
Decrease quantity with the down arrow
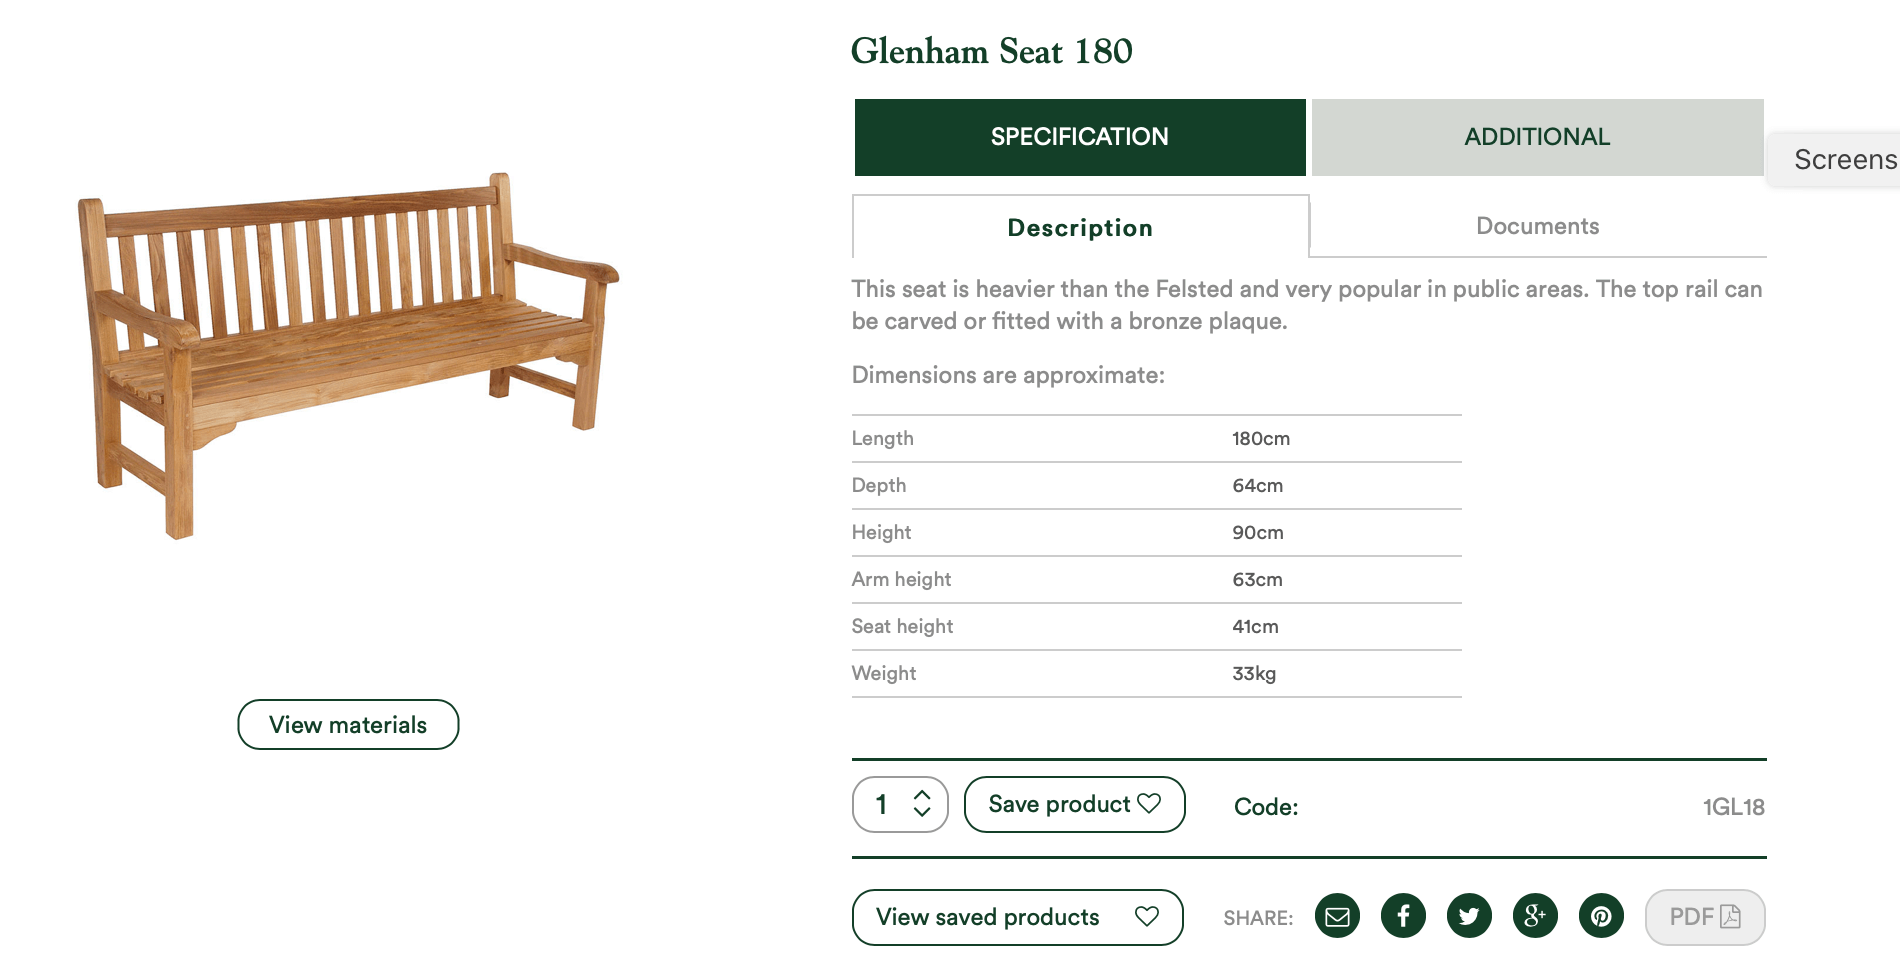click(922, 812)
